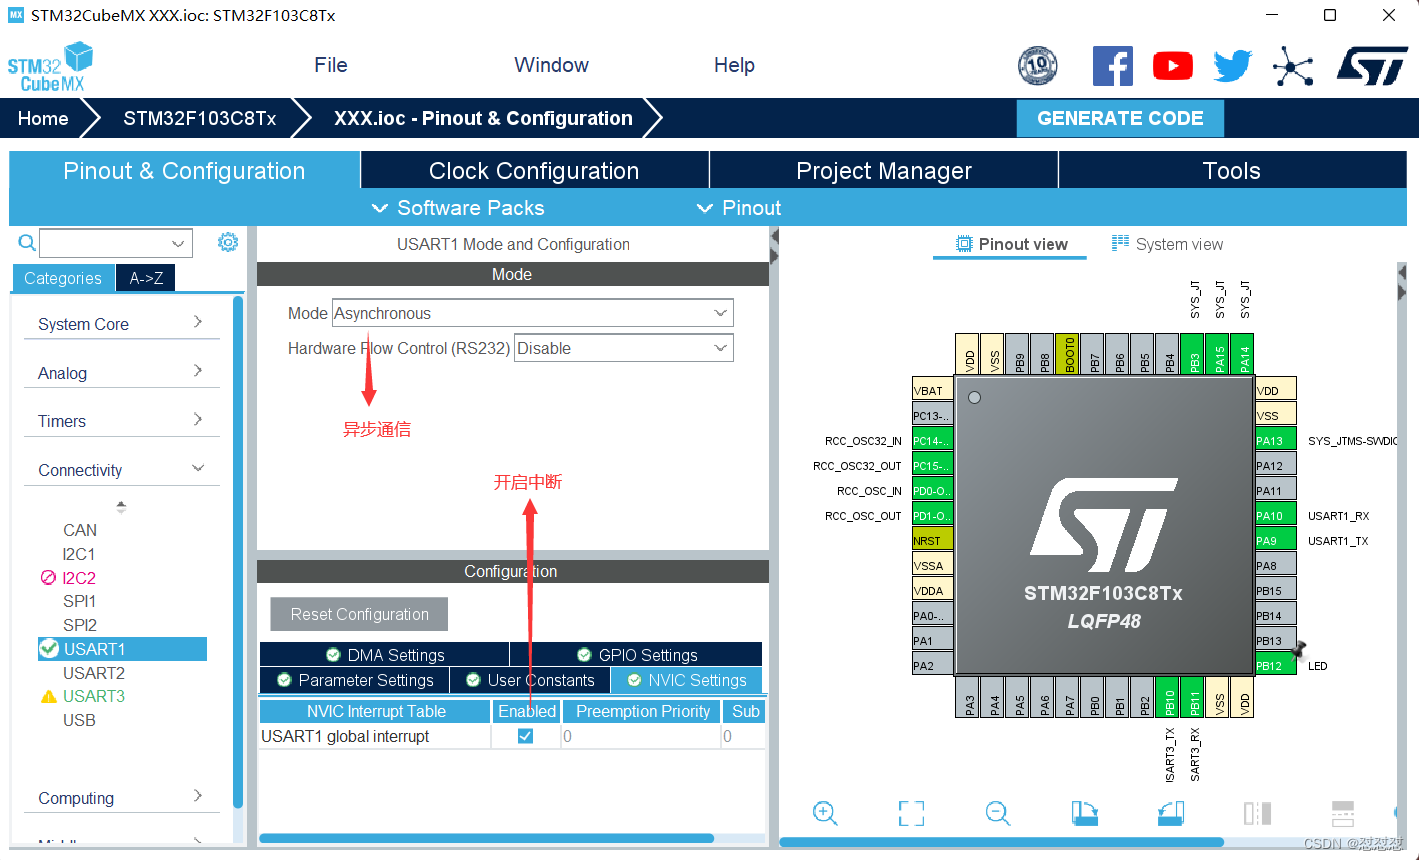Open the DMA Settings tab

(385, 655)
